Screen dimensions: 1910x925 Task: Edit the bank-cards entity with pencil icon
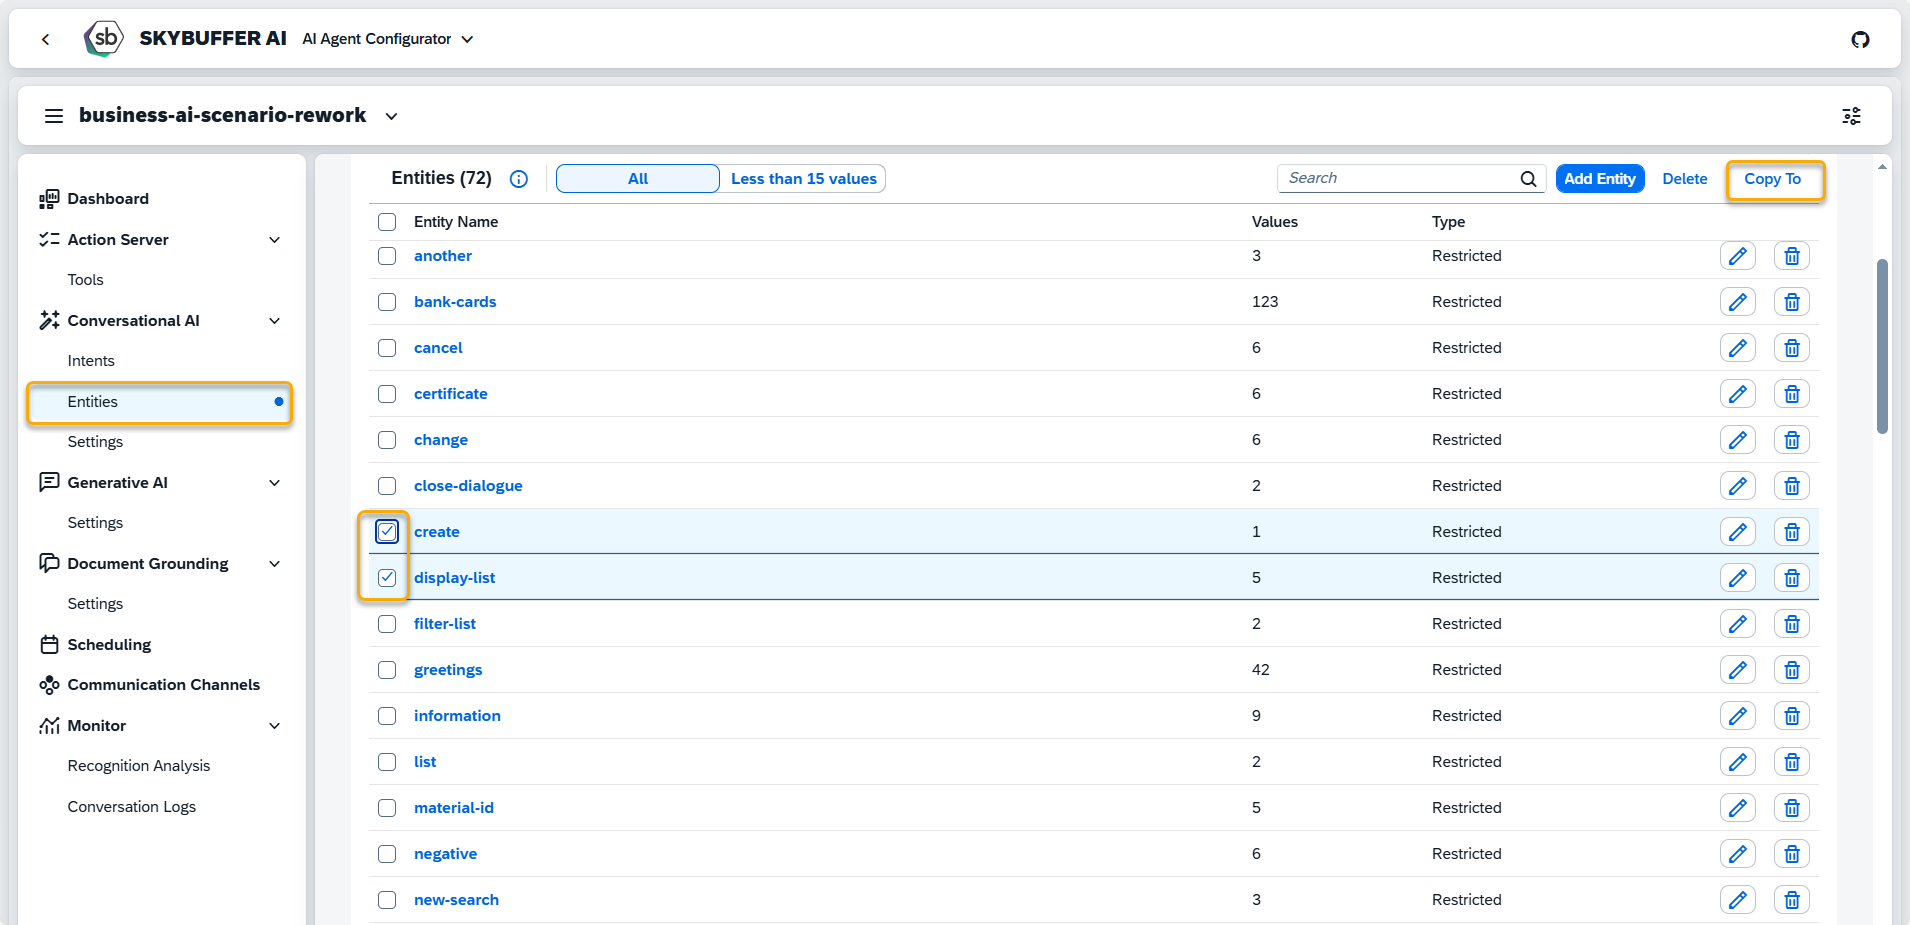pyautogui.click(x=1737, y=302)
